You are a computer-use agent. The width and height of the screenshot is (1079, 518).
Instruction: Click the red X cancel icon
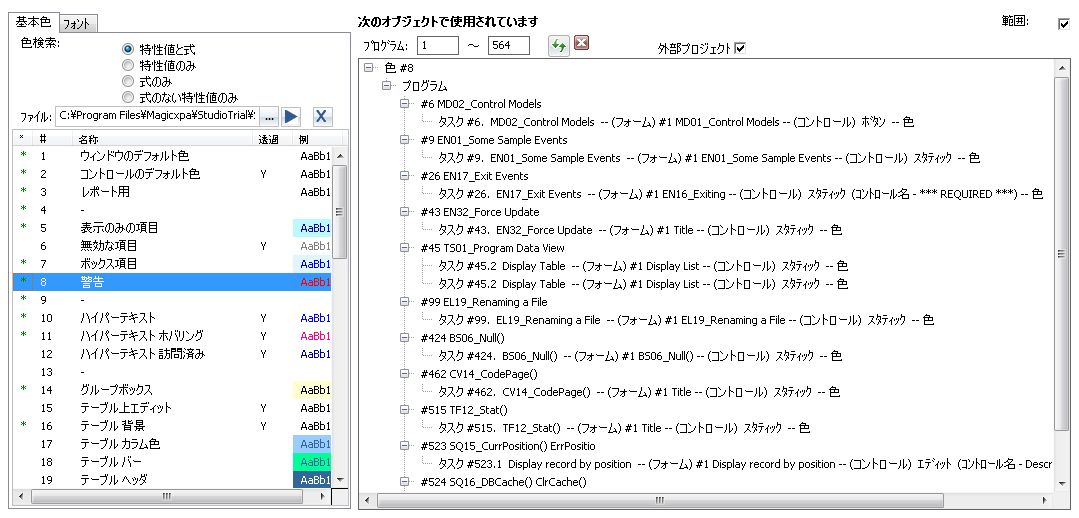click(581, 43)
